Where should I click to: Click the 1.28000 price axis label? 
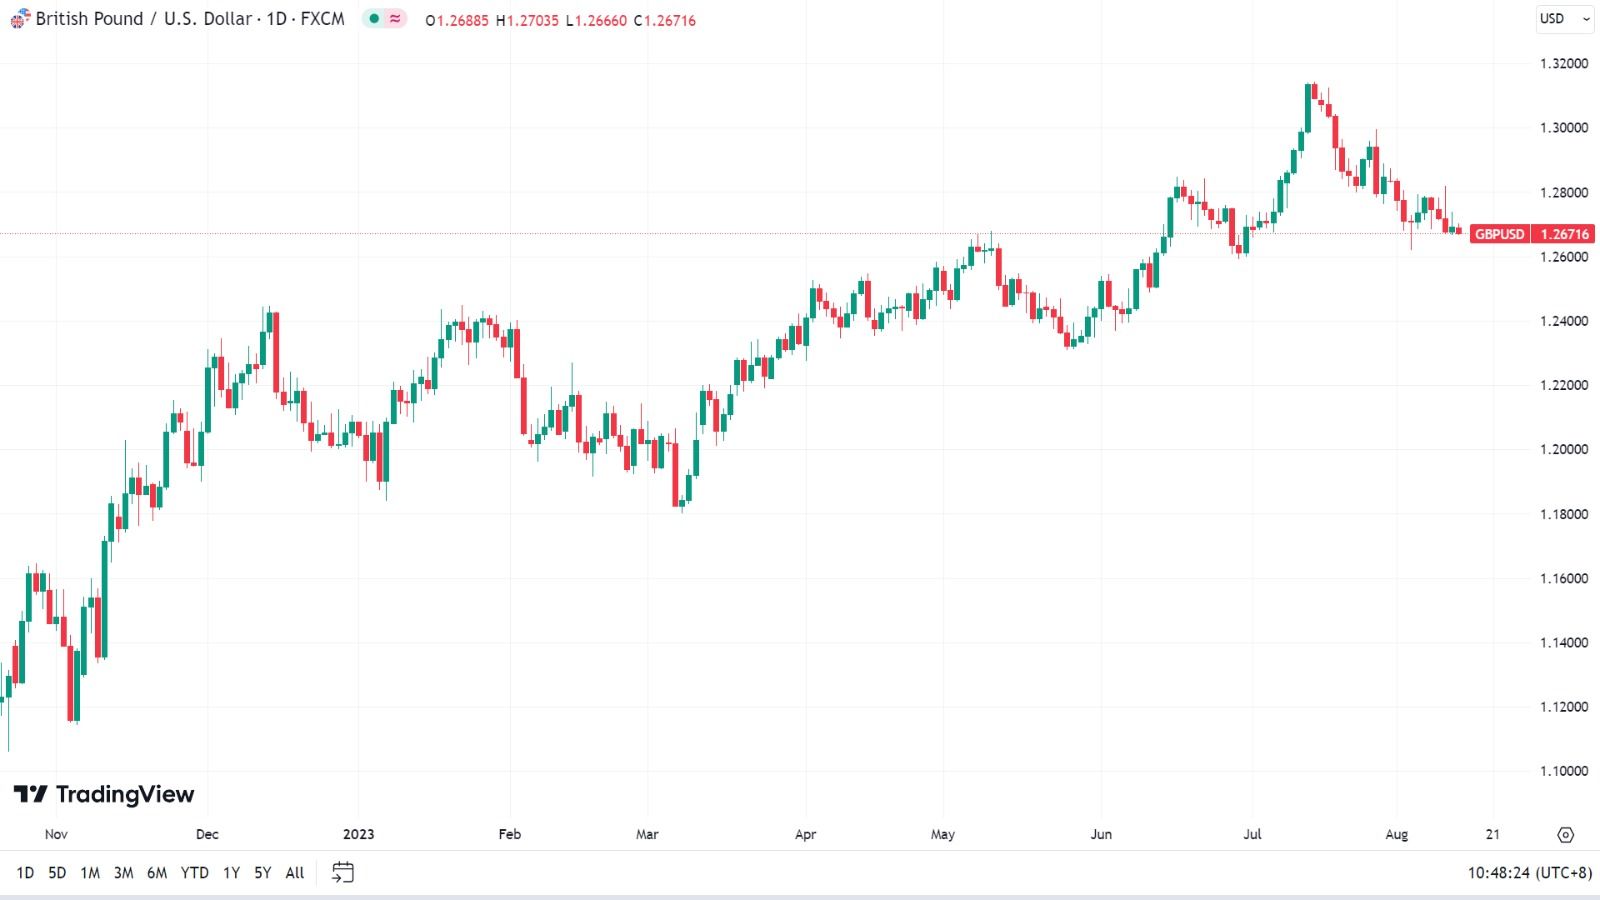pos(1564,192)
